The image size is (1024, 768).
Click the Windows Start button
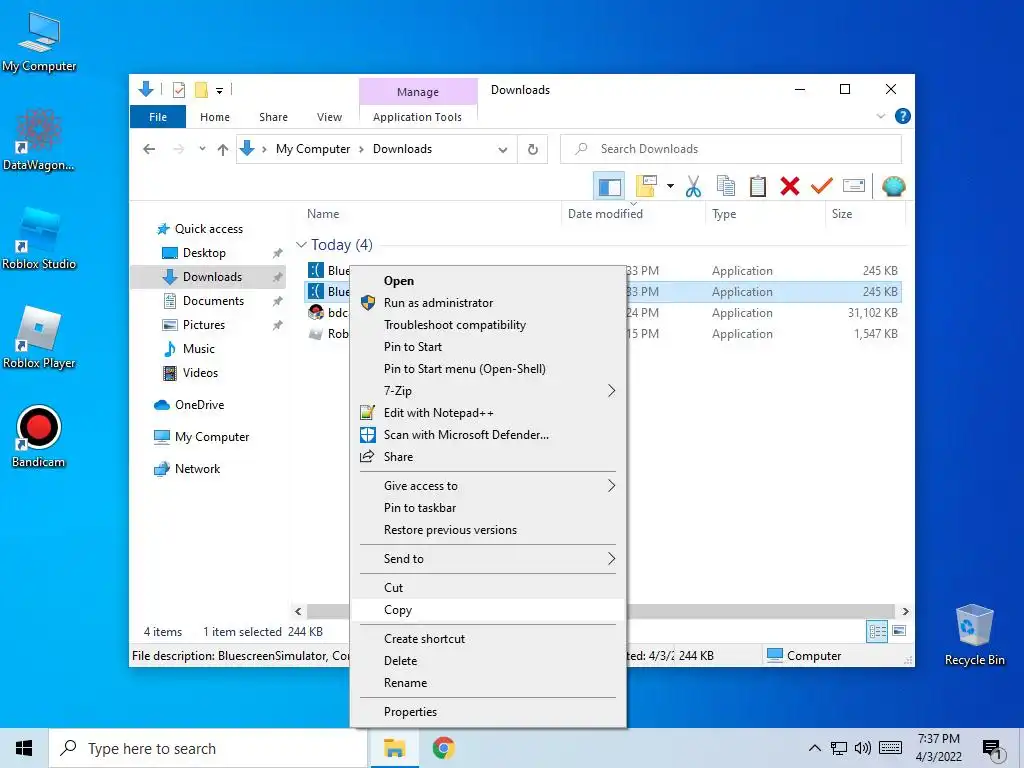24,748
